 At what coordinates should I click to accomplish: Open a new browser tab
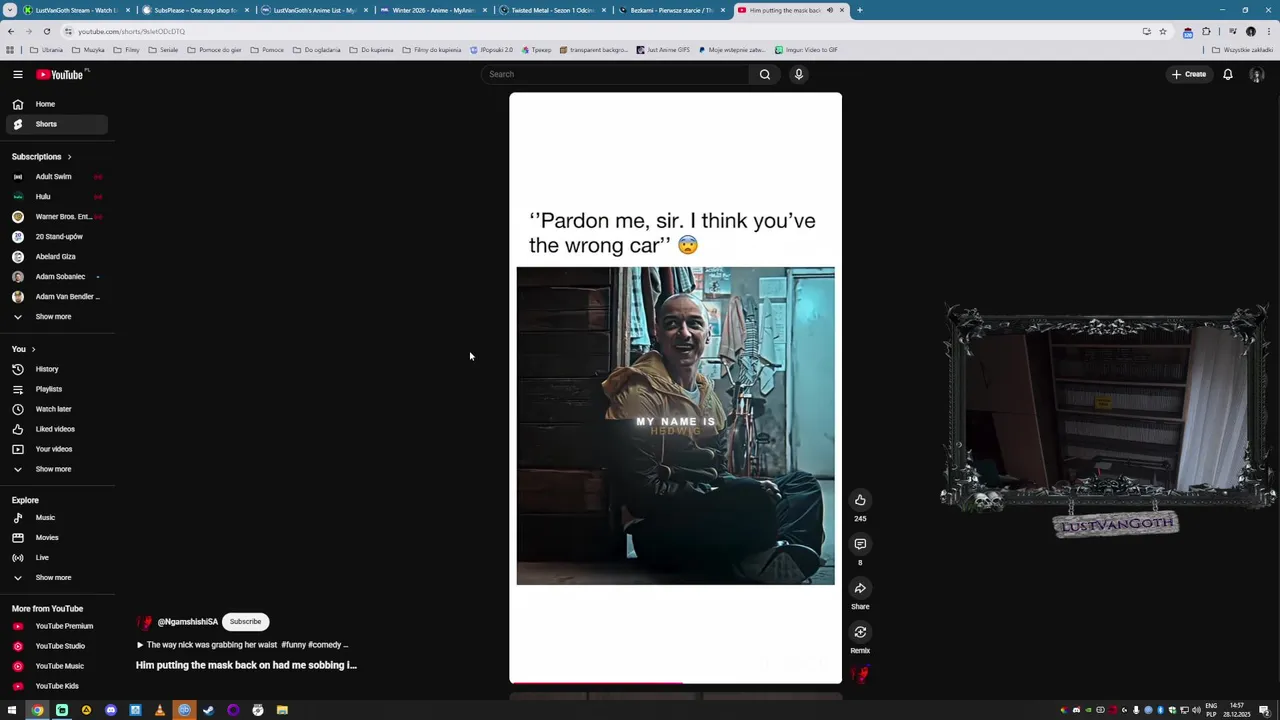pyautogui.click(x=860, y=10)
